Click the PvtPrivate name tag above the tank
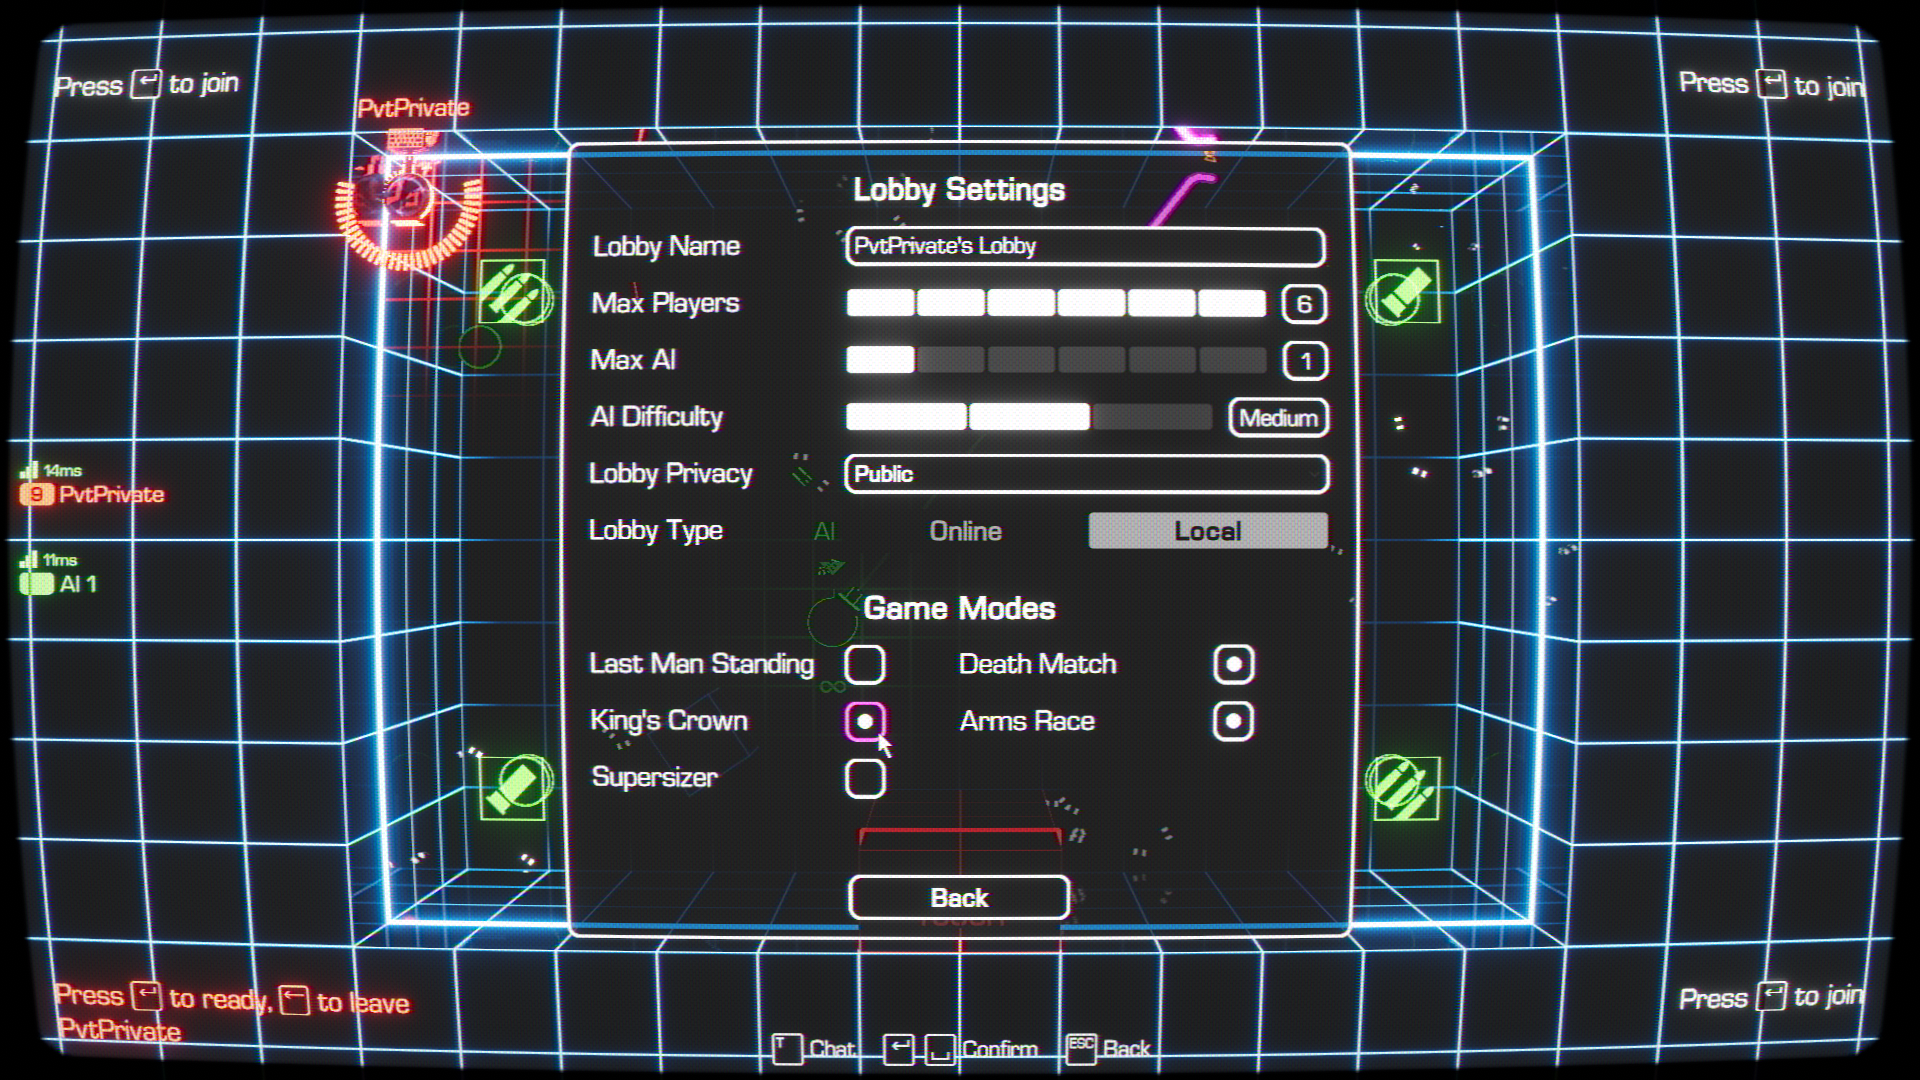 tap(413, 108)
